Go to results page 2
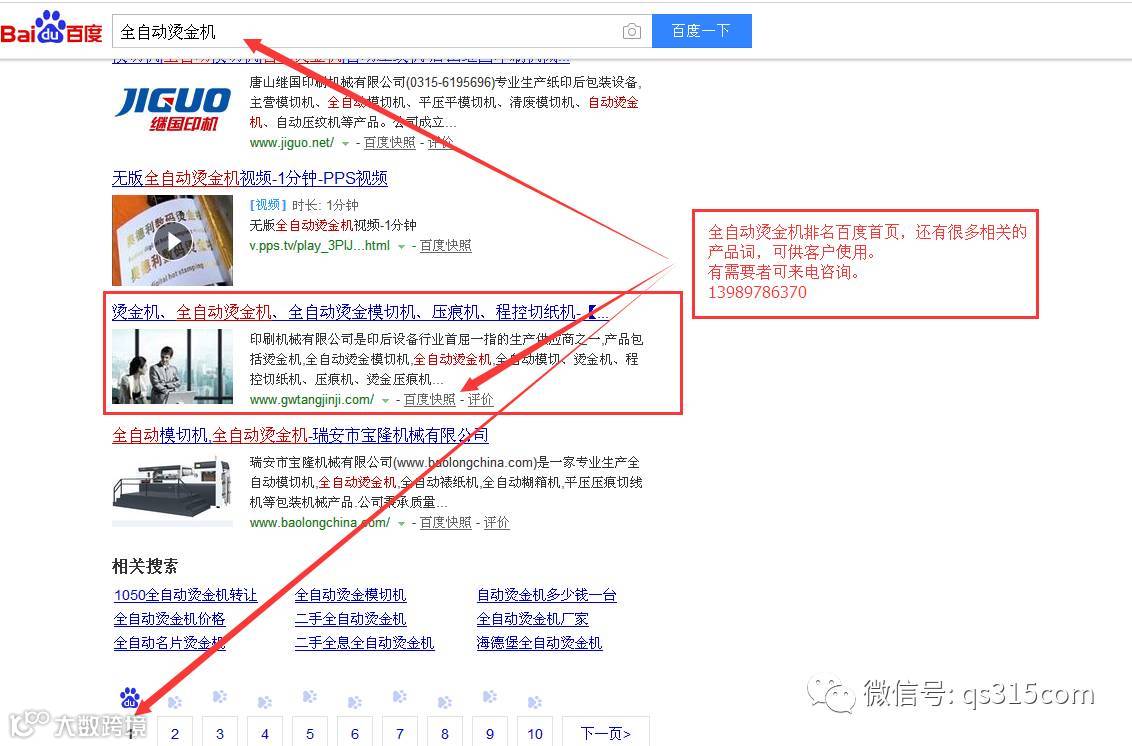The height and width of the screenshot is (746, 1132). click(x=175, y=732)
